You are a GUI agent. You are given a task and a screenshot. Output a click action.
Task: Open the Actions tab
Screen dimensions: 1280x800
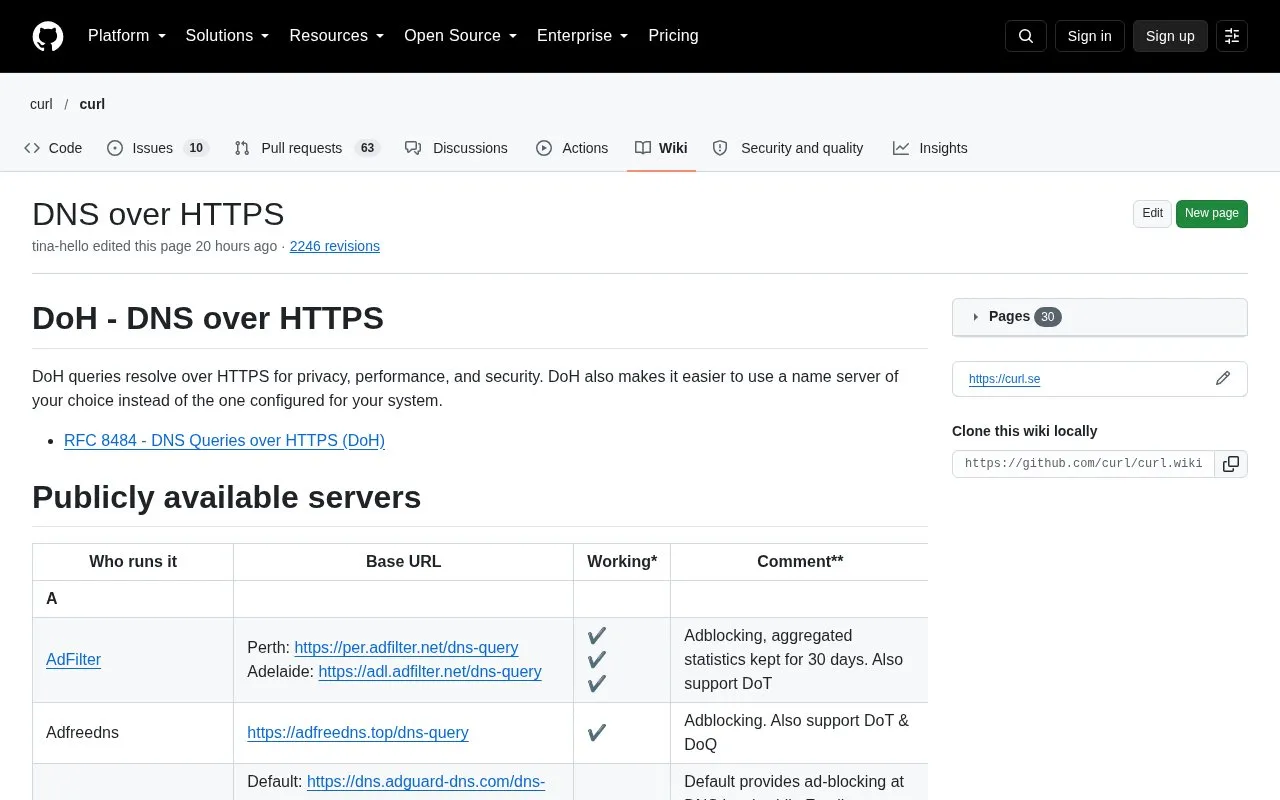click(572, 148)
